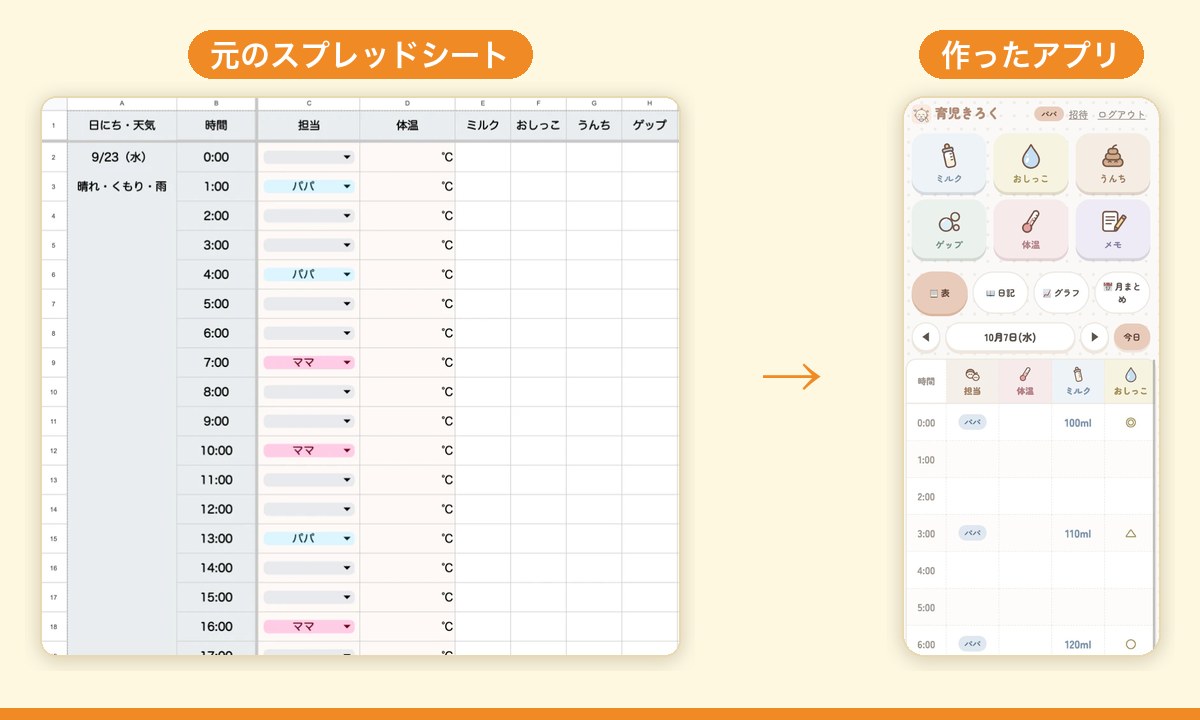This screenshot has width=1200, height=720.
Task: Open the パパ dropdown in the spreadsheet's 1:00 row
Action: 308,186
